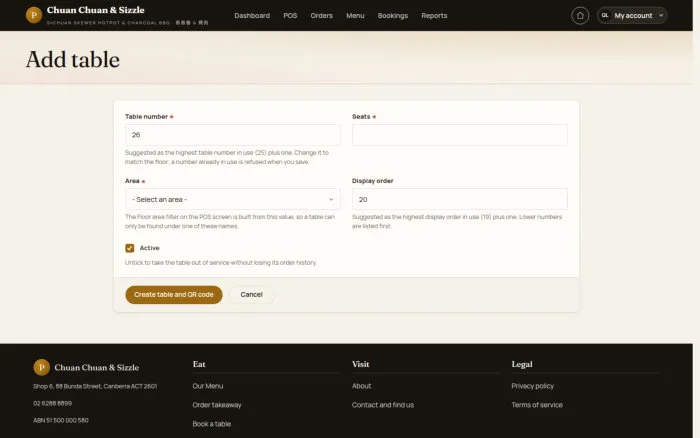Go to Bookings in the top nav
700x438 pixels.
[x=393, y=16]
